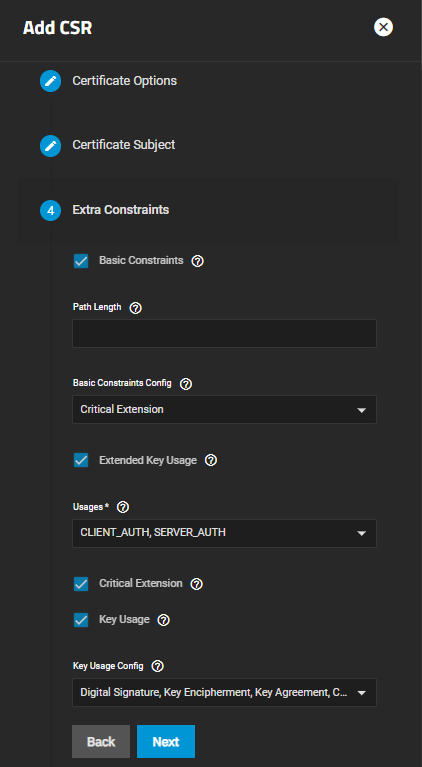Screen dimensions: 422x767
Task: Open the Critical Extension help icon
Action: 197,584
